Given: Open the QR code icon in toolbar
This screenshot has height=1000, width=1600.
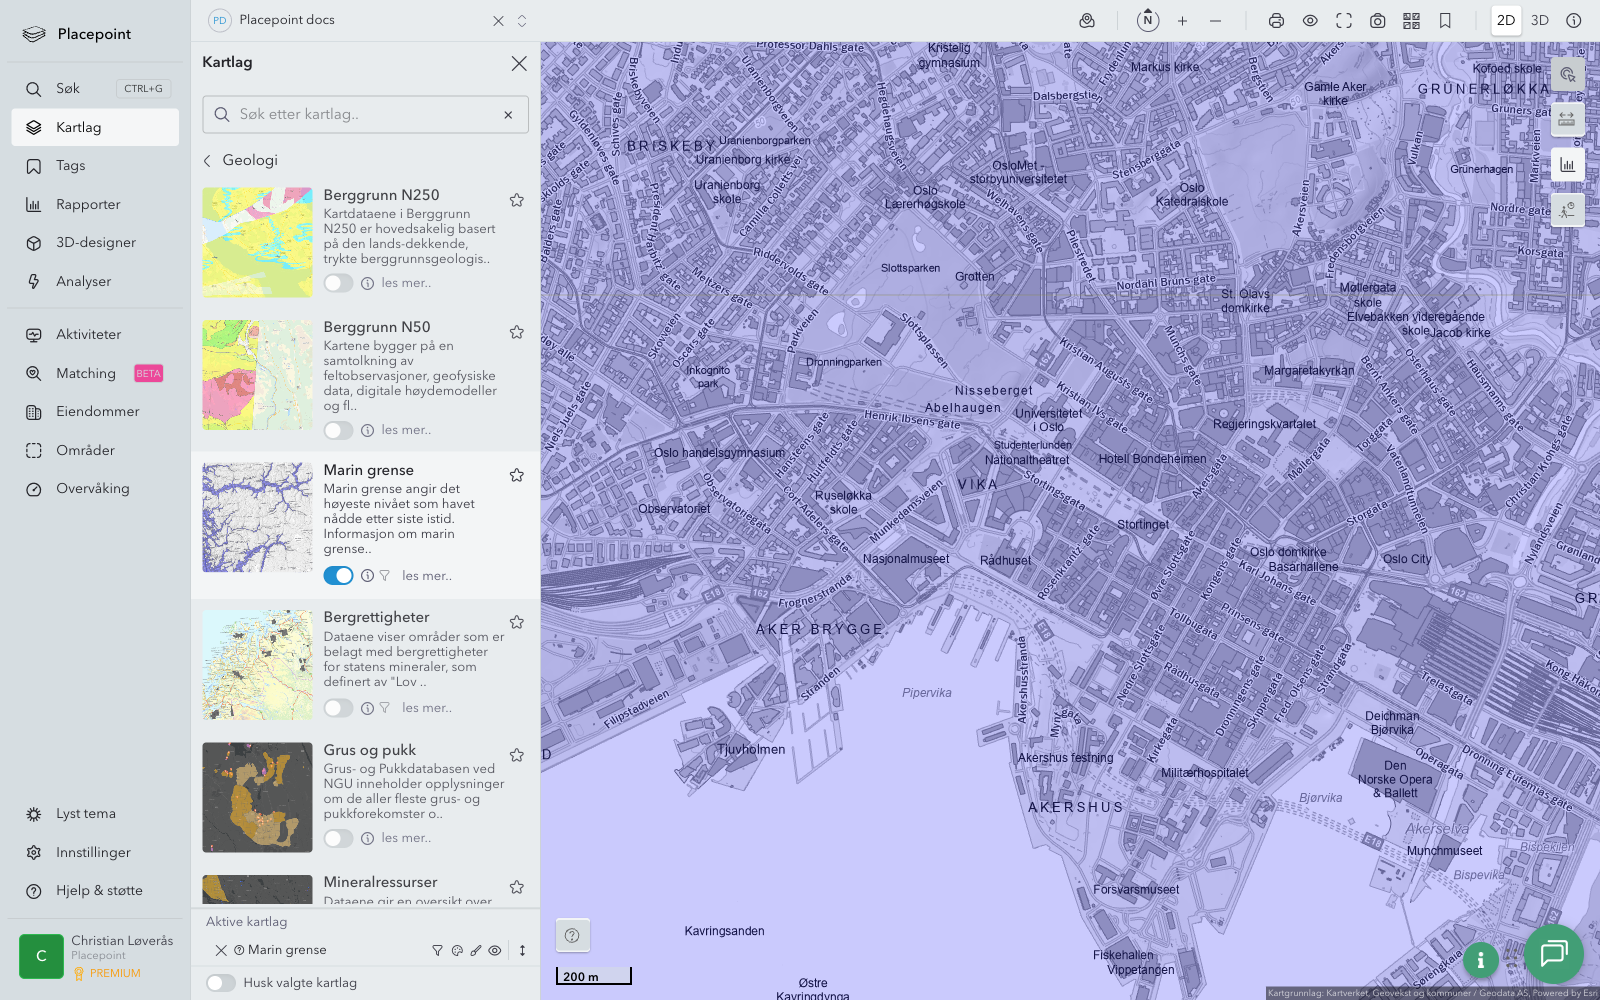Looking at the screenshot, I should pos(1411,21).
